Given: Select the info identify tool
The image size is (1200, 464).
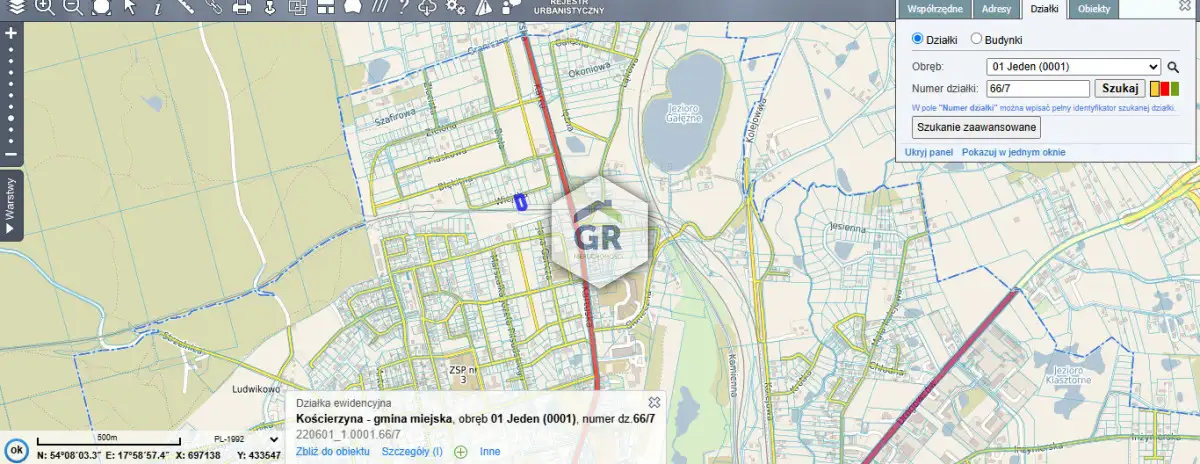Looking at the screenshot, I should [x=157, y=7].
